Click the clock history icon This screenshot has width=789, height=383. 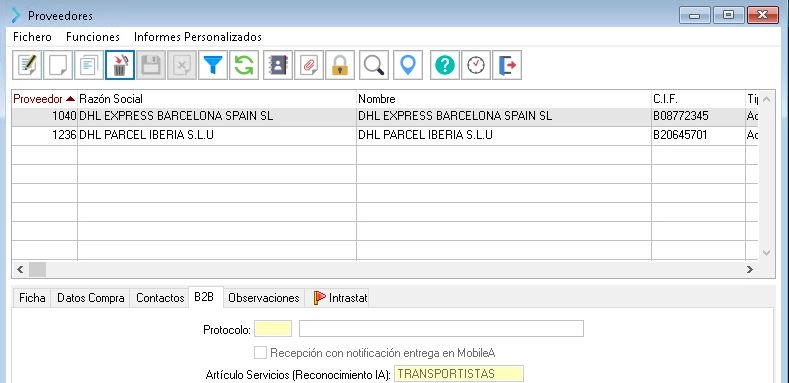pyautogui.click(x=476, y=65)
